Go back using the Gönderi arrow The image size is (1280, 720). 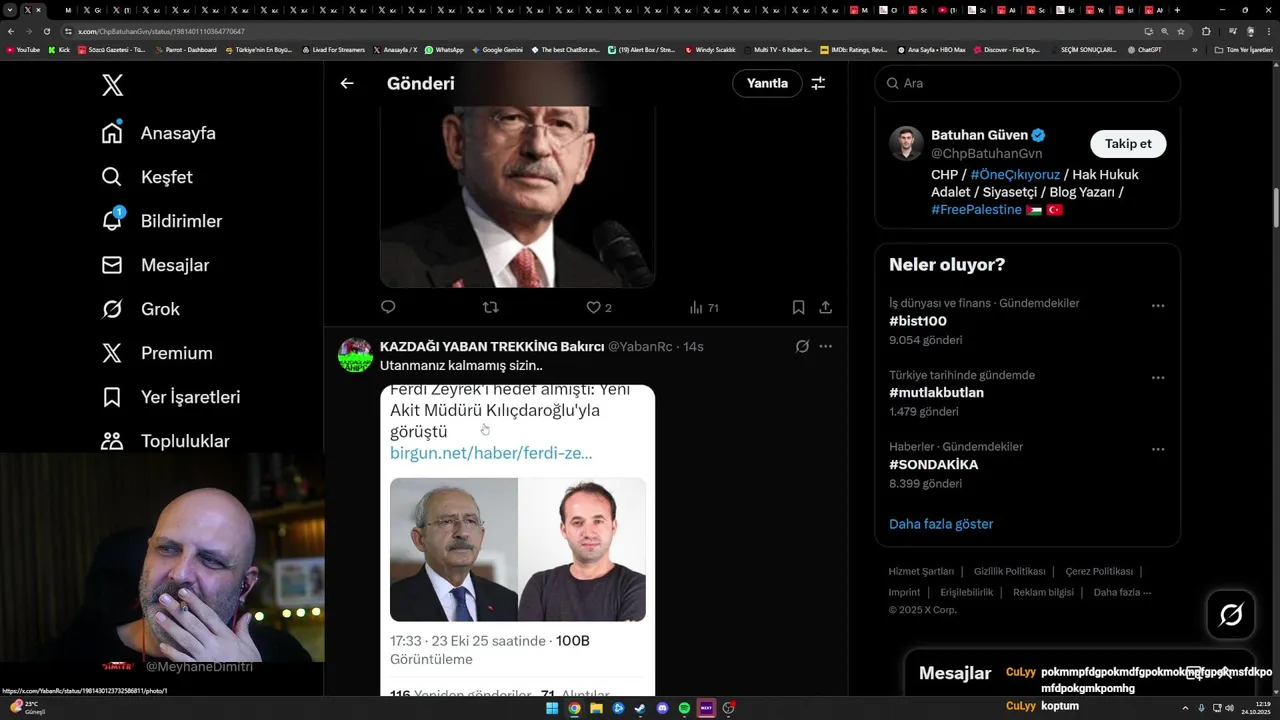coord(347,84)
